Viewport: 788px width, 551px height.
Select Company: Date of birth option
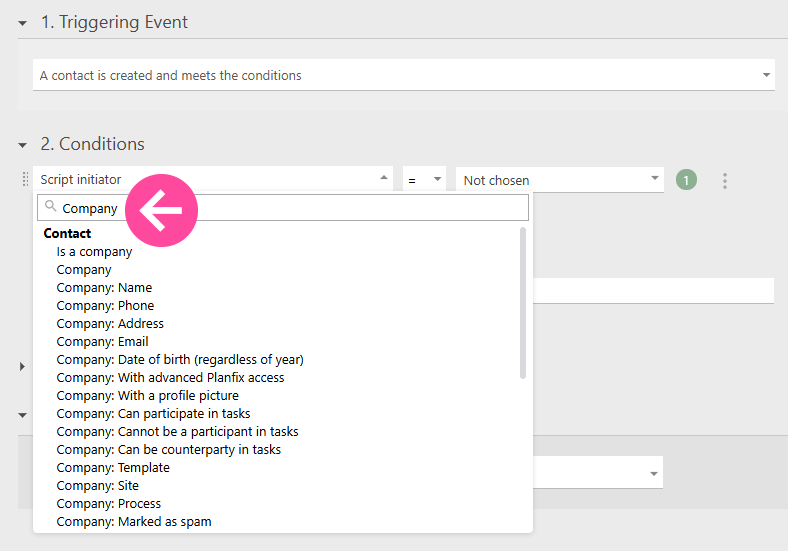point(180,360)
